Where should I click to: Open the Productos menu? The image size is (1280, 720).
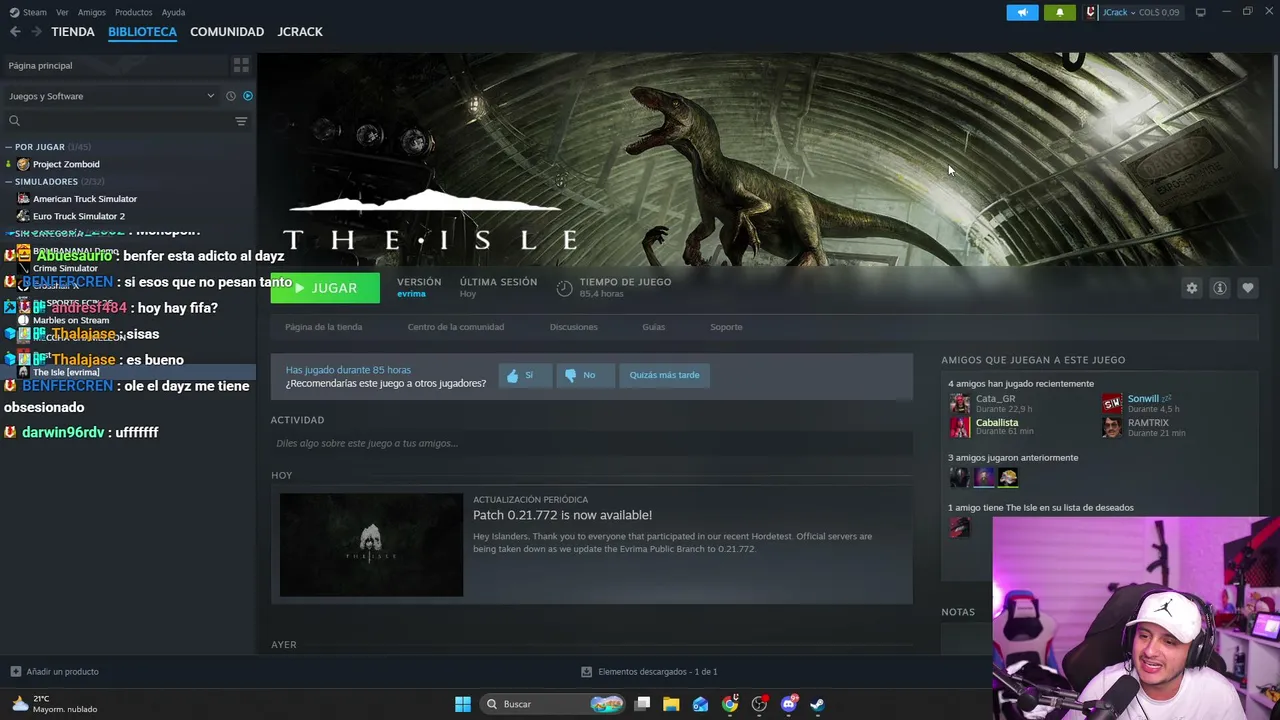point(133,12)
